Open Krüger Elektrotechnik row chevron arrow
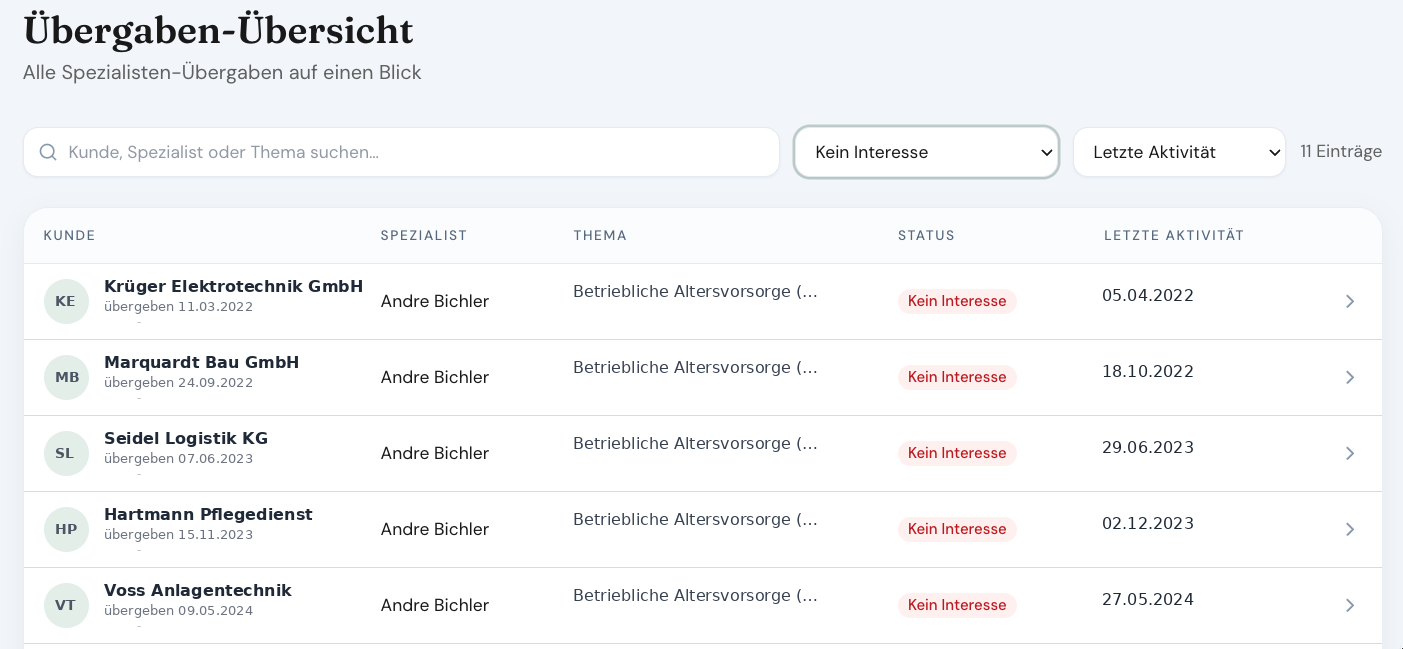1403x649 pixels. pyautogui.click(x=1350, y=301)
